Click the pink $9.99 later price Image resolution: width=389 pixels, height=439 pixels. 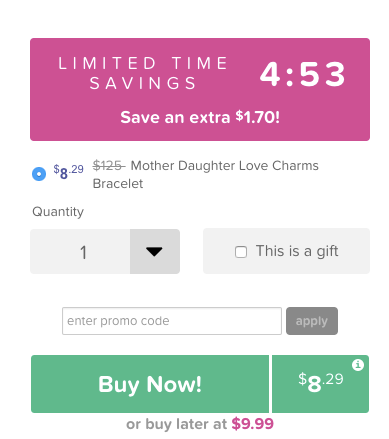(253, 424)
